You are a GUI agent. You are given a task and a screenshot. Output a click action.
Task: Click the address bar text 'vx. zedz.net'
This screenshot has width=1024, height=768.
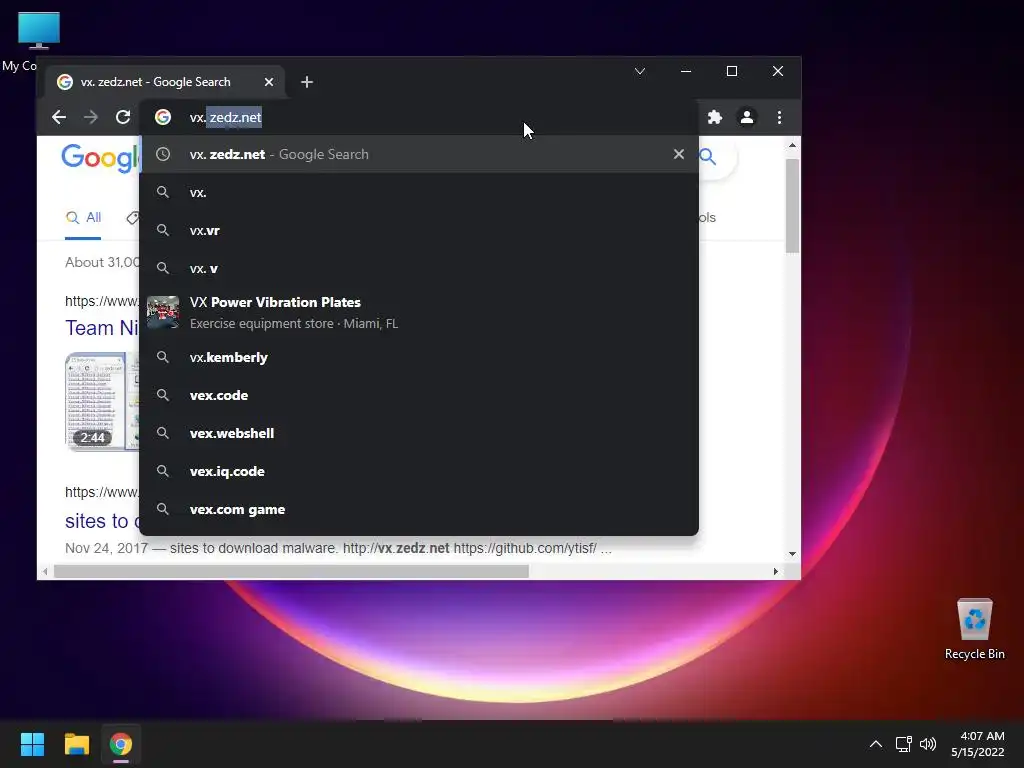coord(225,117)
